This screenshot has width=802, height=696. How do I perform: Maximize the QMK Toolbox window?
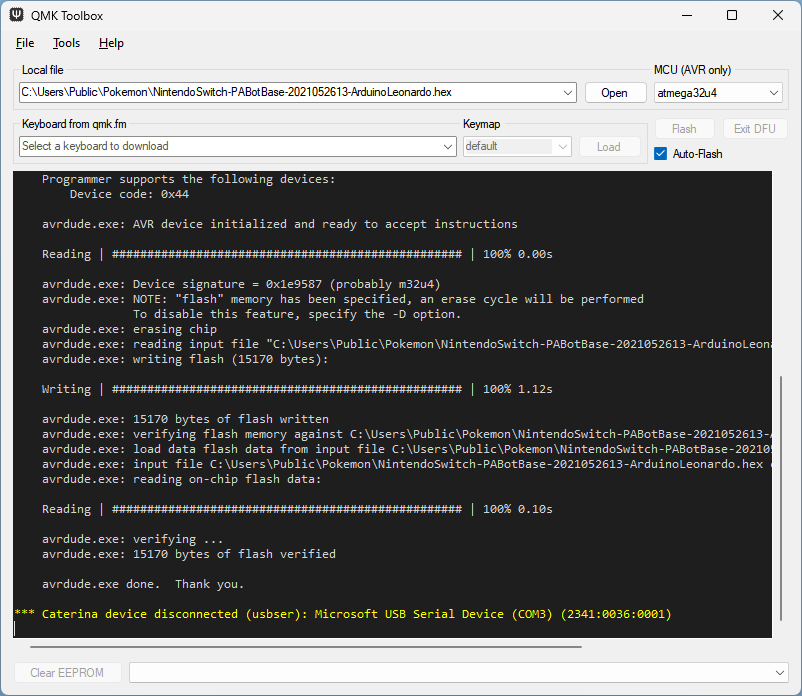point(732,16)
